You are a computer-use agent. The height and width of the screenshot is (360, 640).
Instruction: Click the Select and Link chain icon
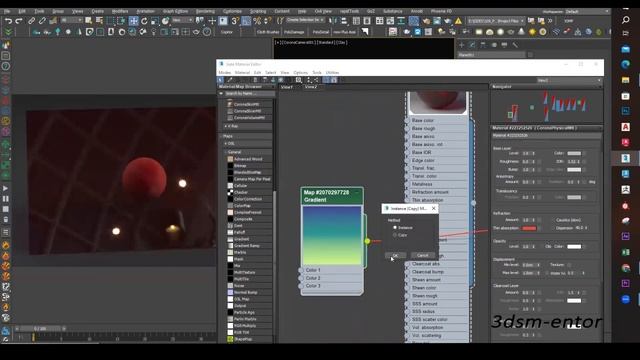click(x=31, y=21)
